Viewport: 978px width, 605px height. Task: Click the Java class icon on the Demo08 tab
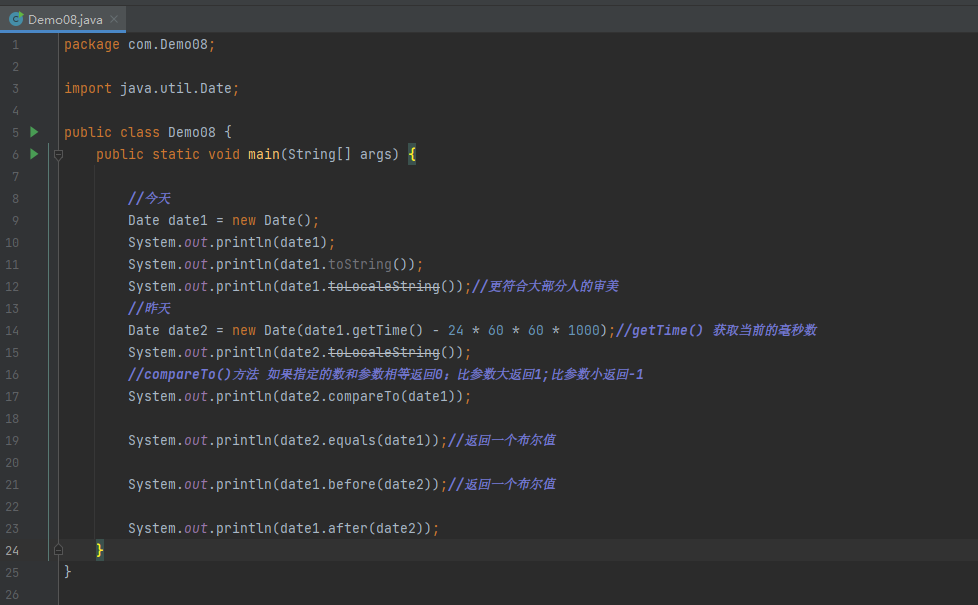click(16, 19)
